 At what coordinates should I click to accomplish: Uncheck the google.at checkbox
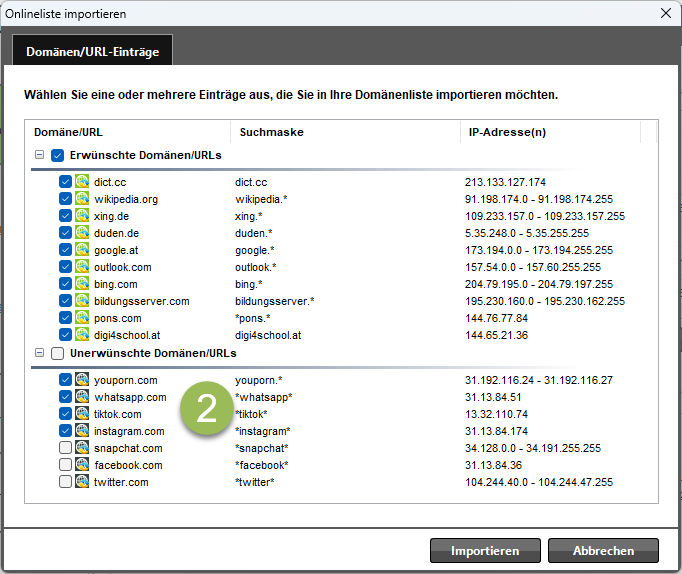click(x=65, y=250)
